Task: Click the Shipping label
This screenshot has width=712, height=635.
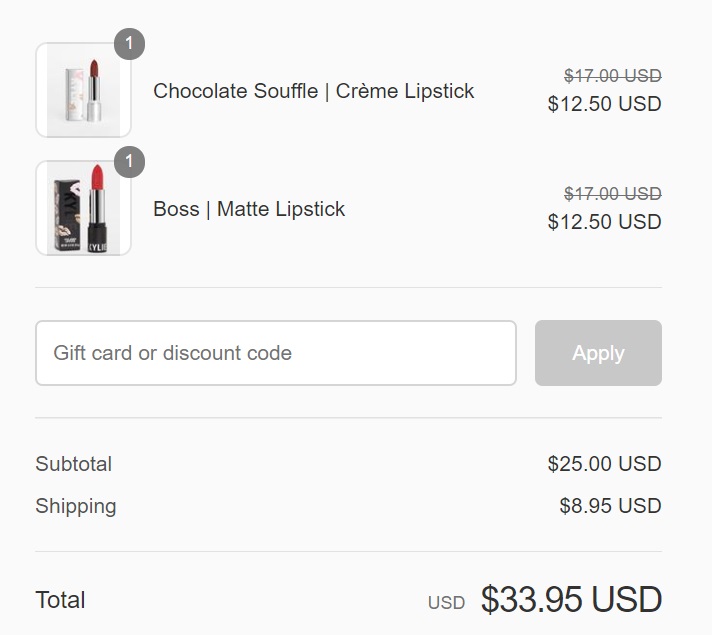Action: point(75,506)
